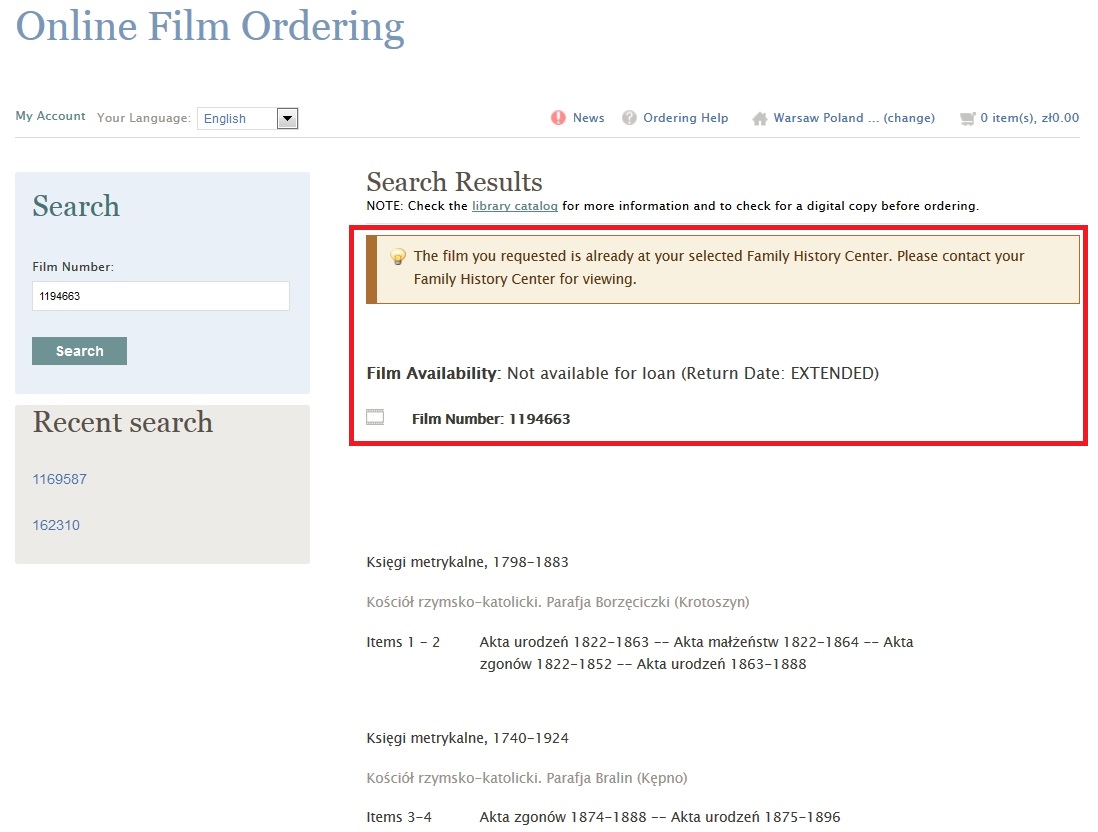Follow the library catalog link
The image size is (1098, 832).
[x=514, y=206]
